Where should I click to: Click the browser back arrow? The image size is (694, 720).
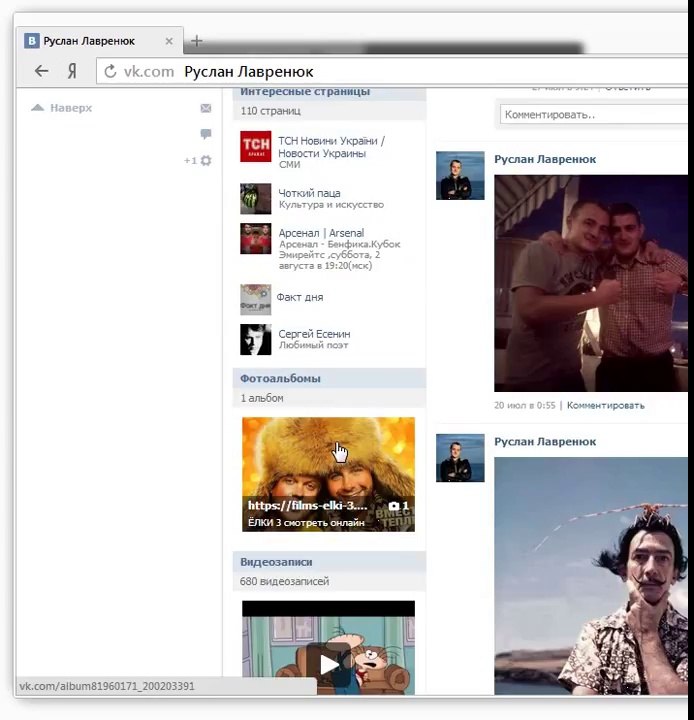click(x=42, y=71)
